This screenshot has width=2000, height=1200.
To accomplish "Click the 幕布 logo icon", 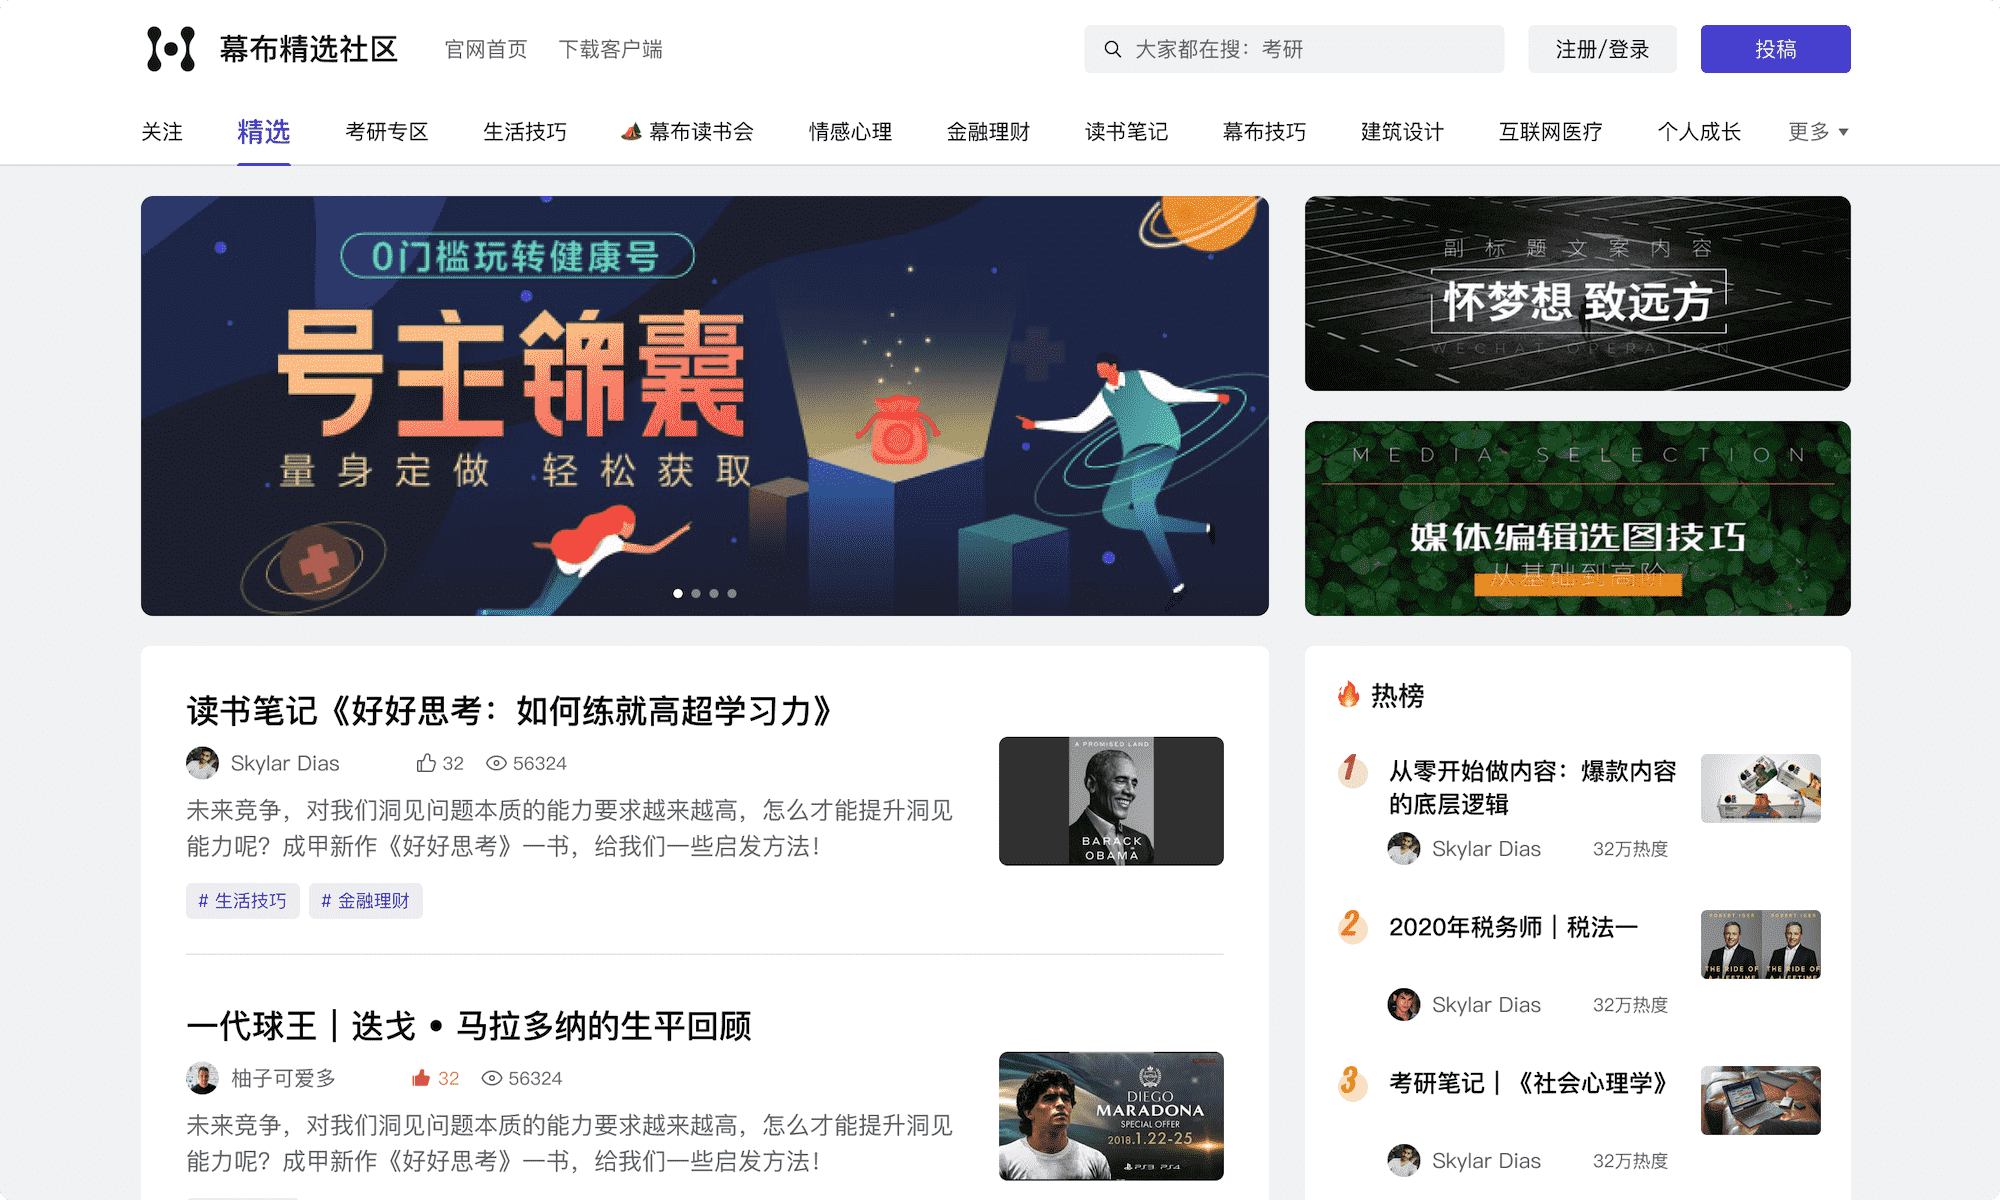I will coord(171,49).
